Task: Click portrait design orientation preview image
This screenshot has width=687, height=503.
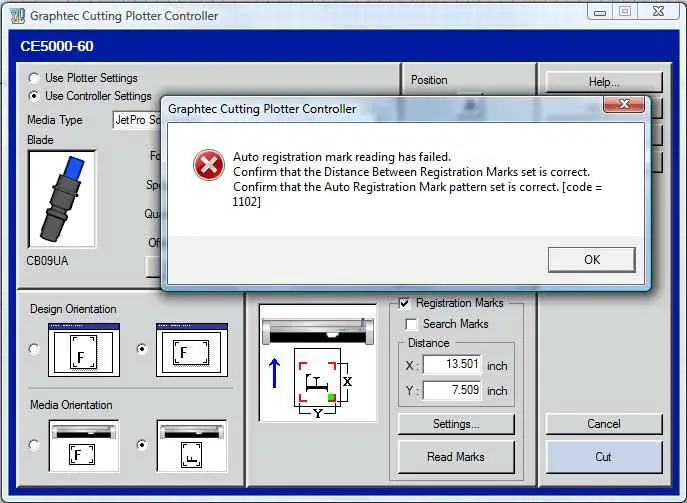Action: [x=84, y=350]
